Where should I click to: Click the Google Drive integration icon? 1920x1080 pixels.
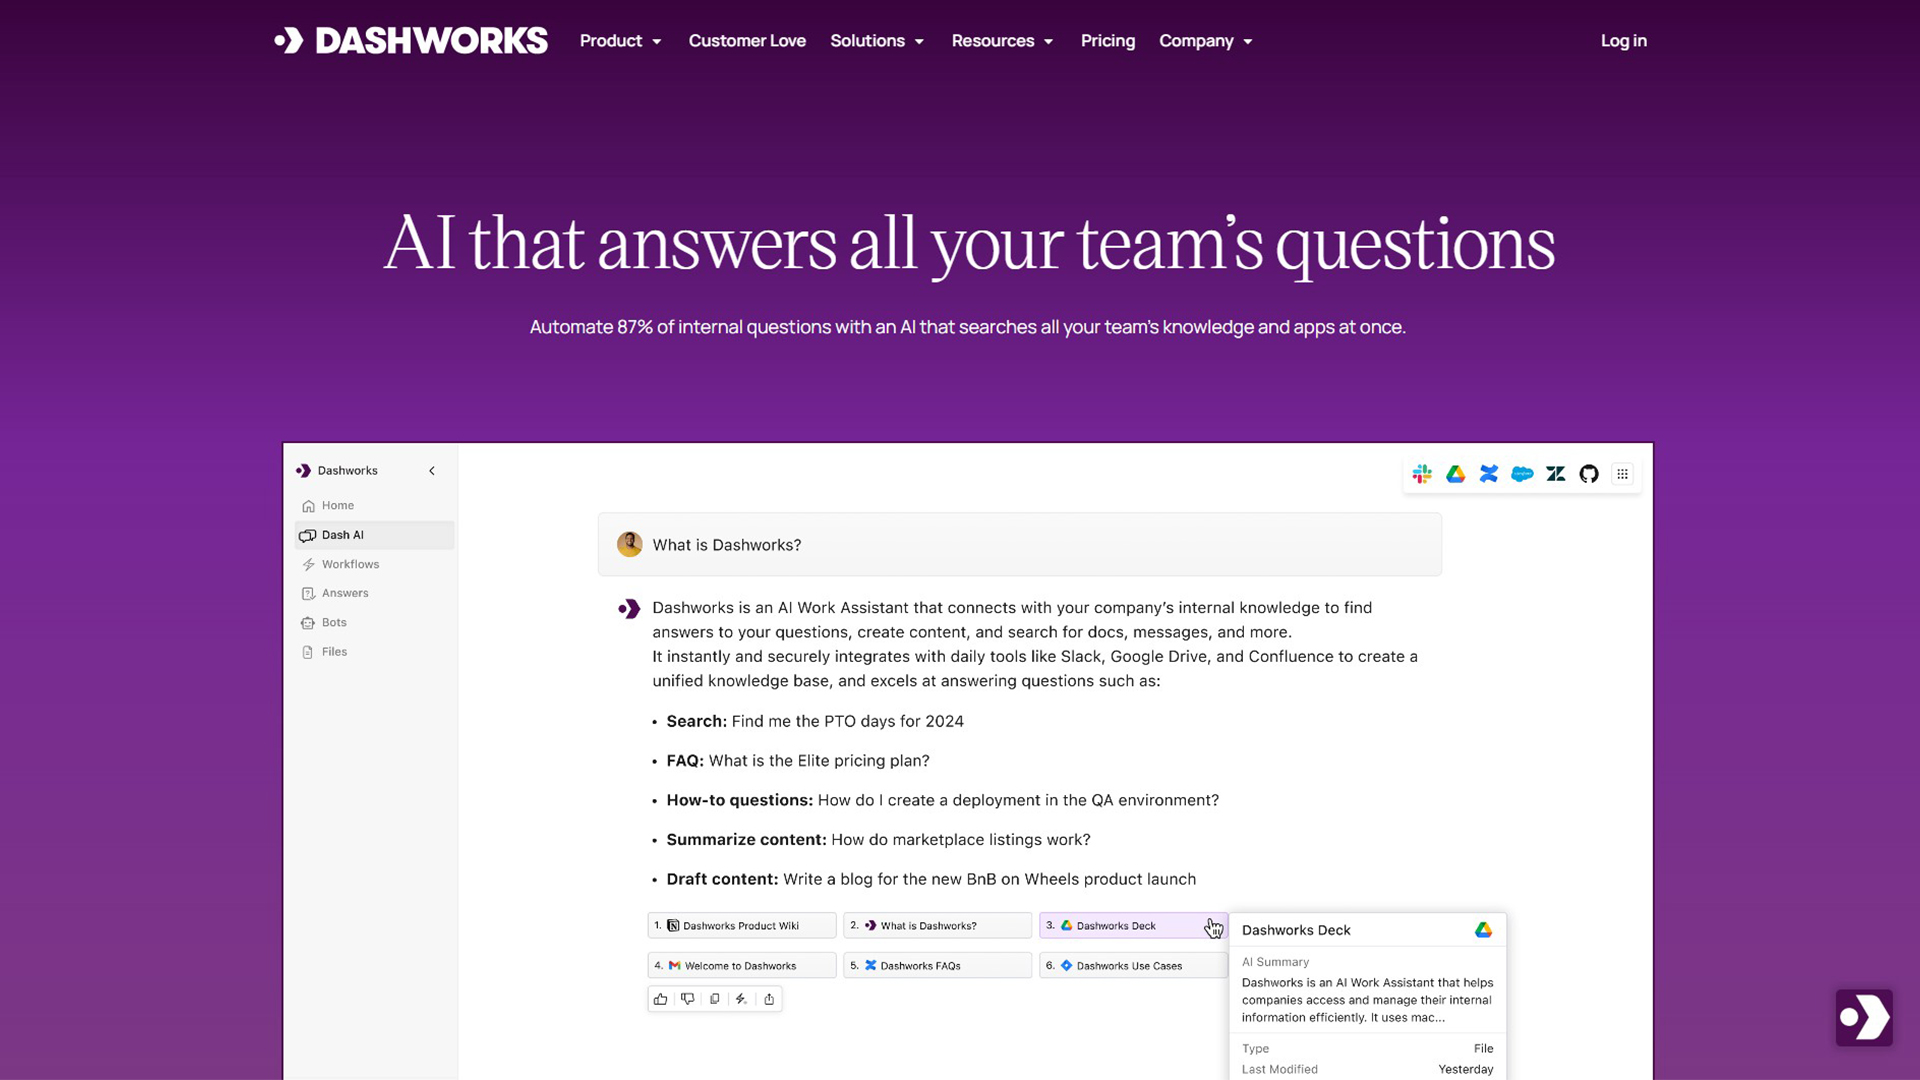click(x=1455, y=474)
